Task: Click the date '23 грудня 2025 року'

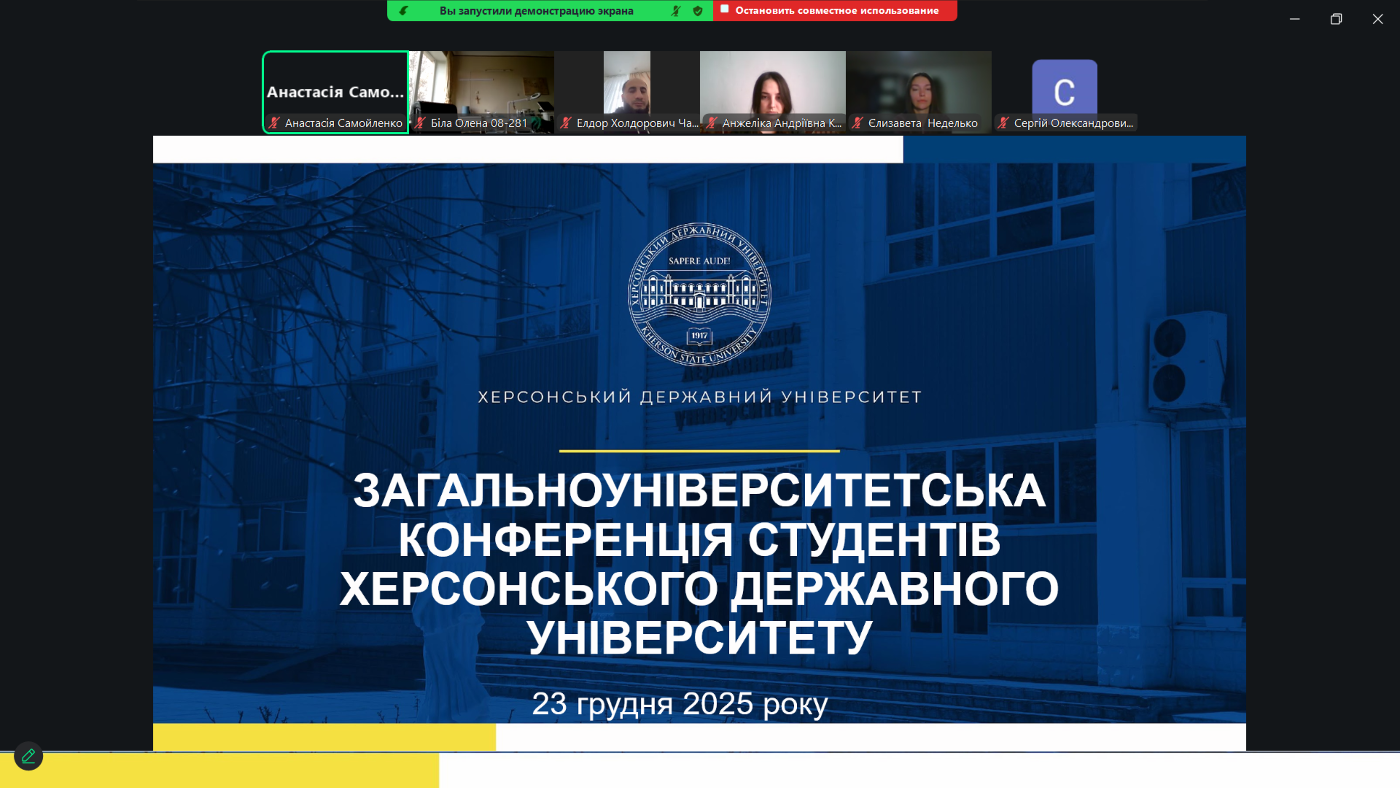Action: (680, 704)
